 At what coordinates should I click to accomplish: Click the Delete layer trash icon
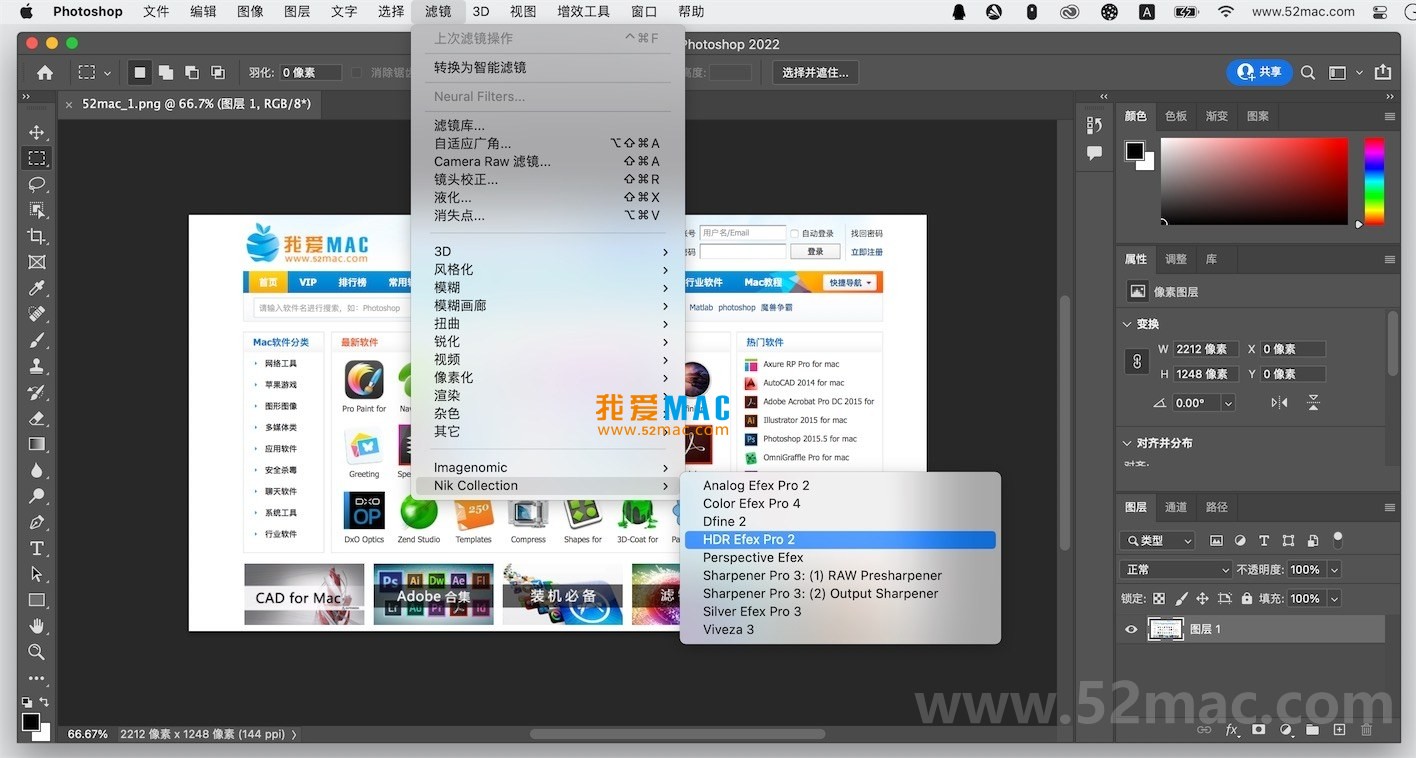(x=1366, y=731)
